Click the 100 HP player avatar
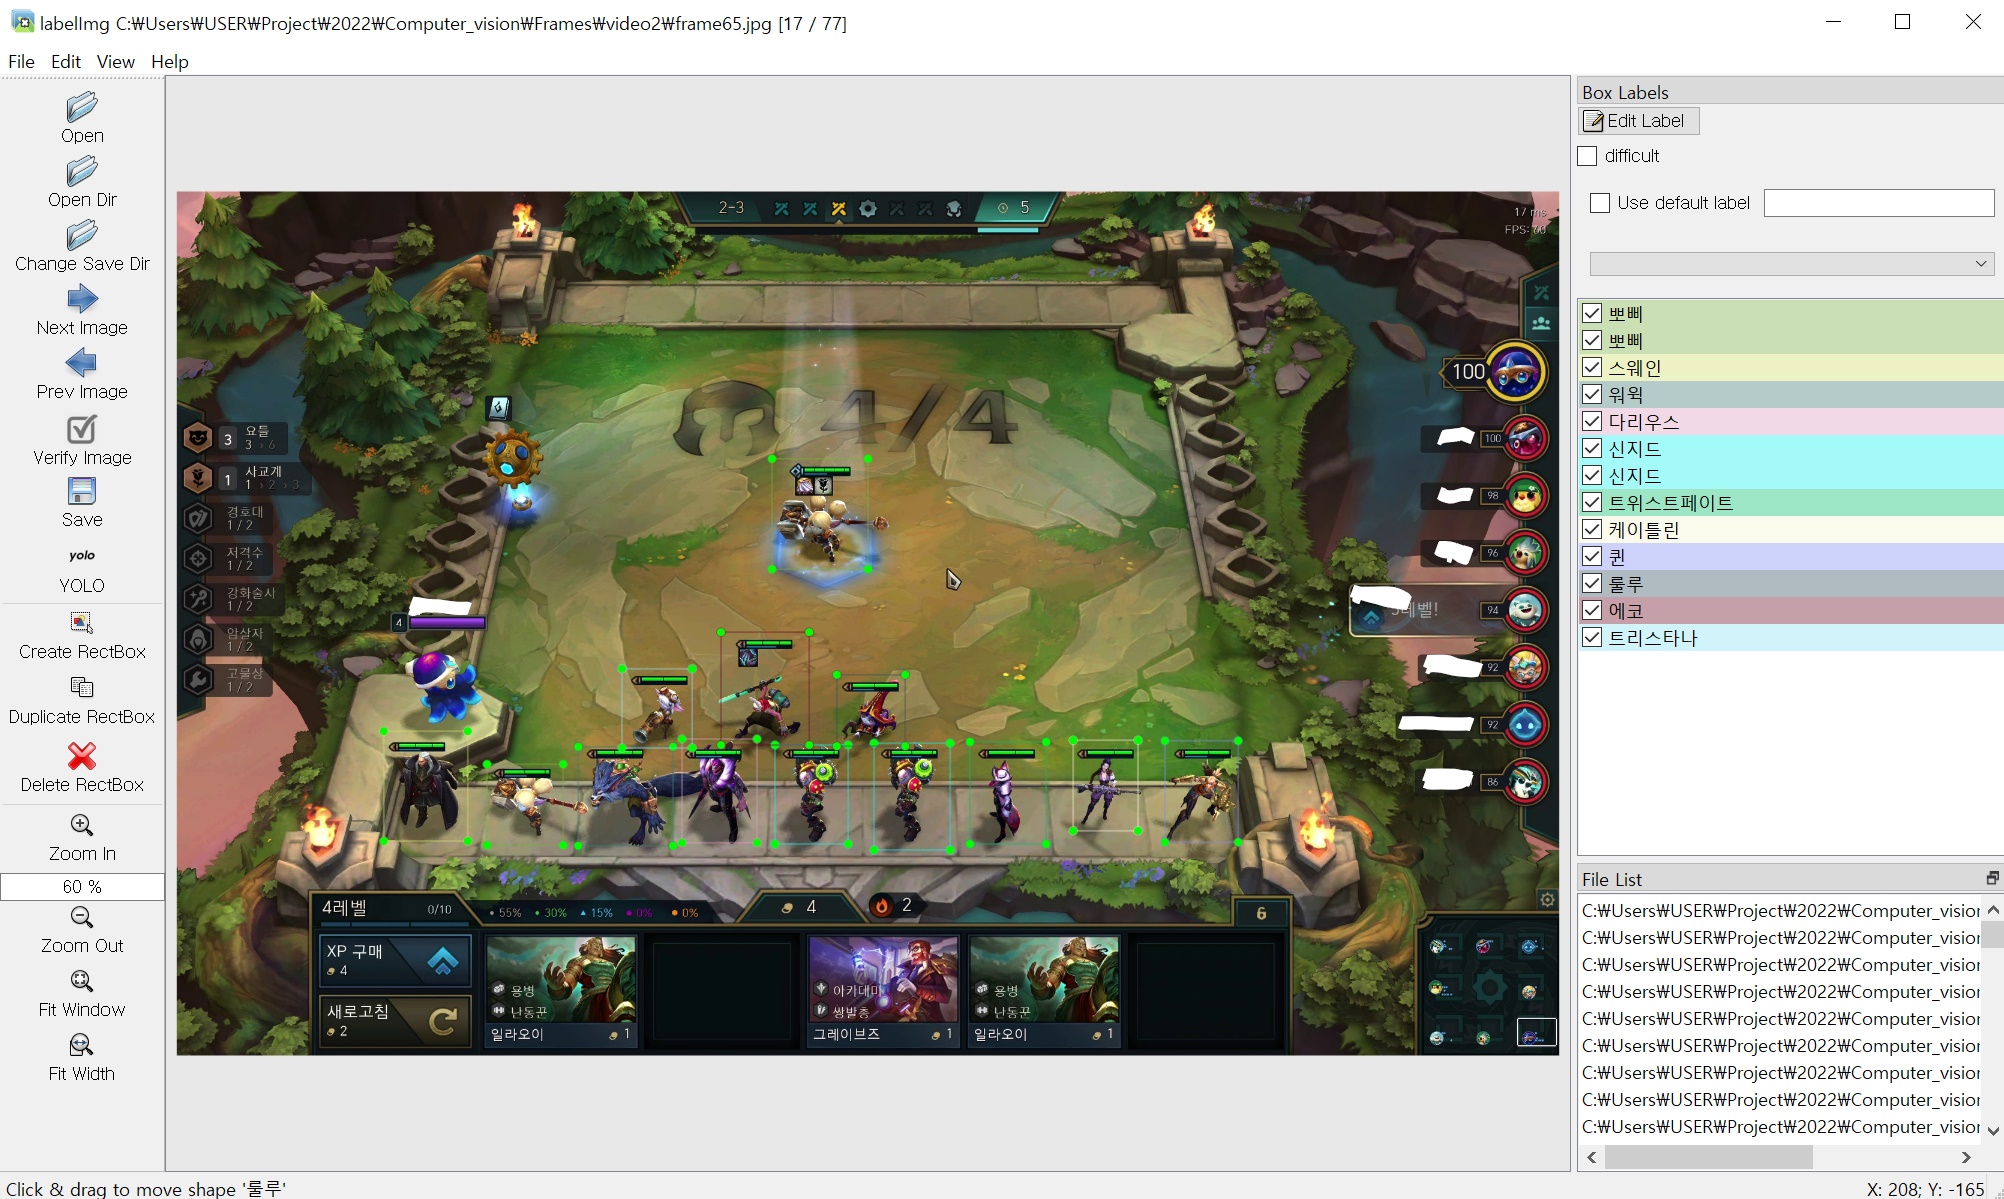This screenshot has width=2004, height=1199. 1517,372
